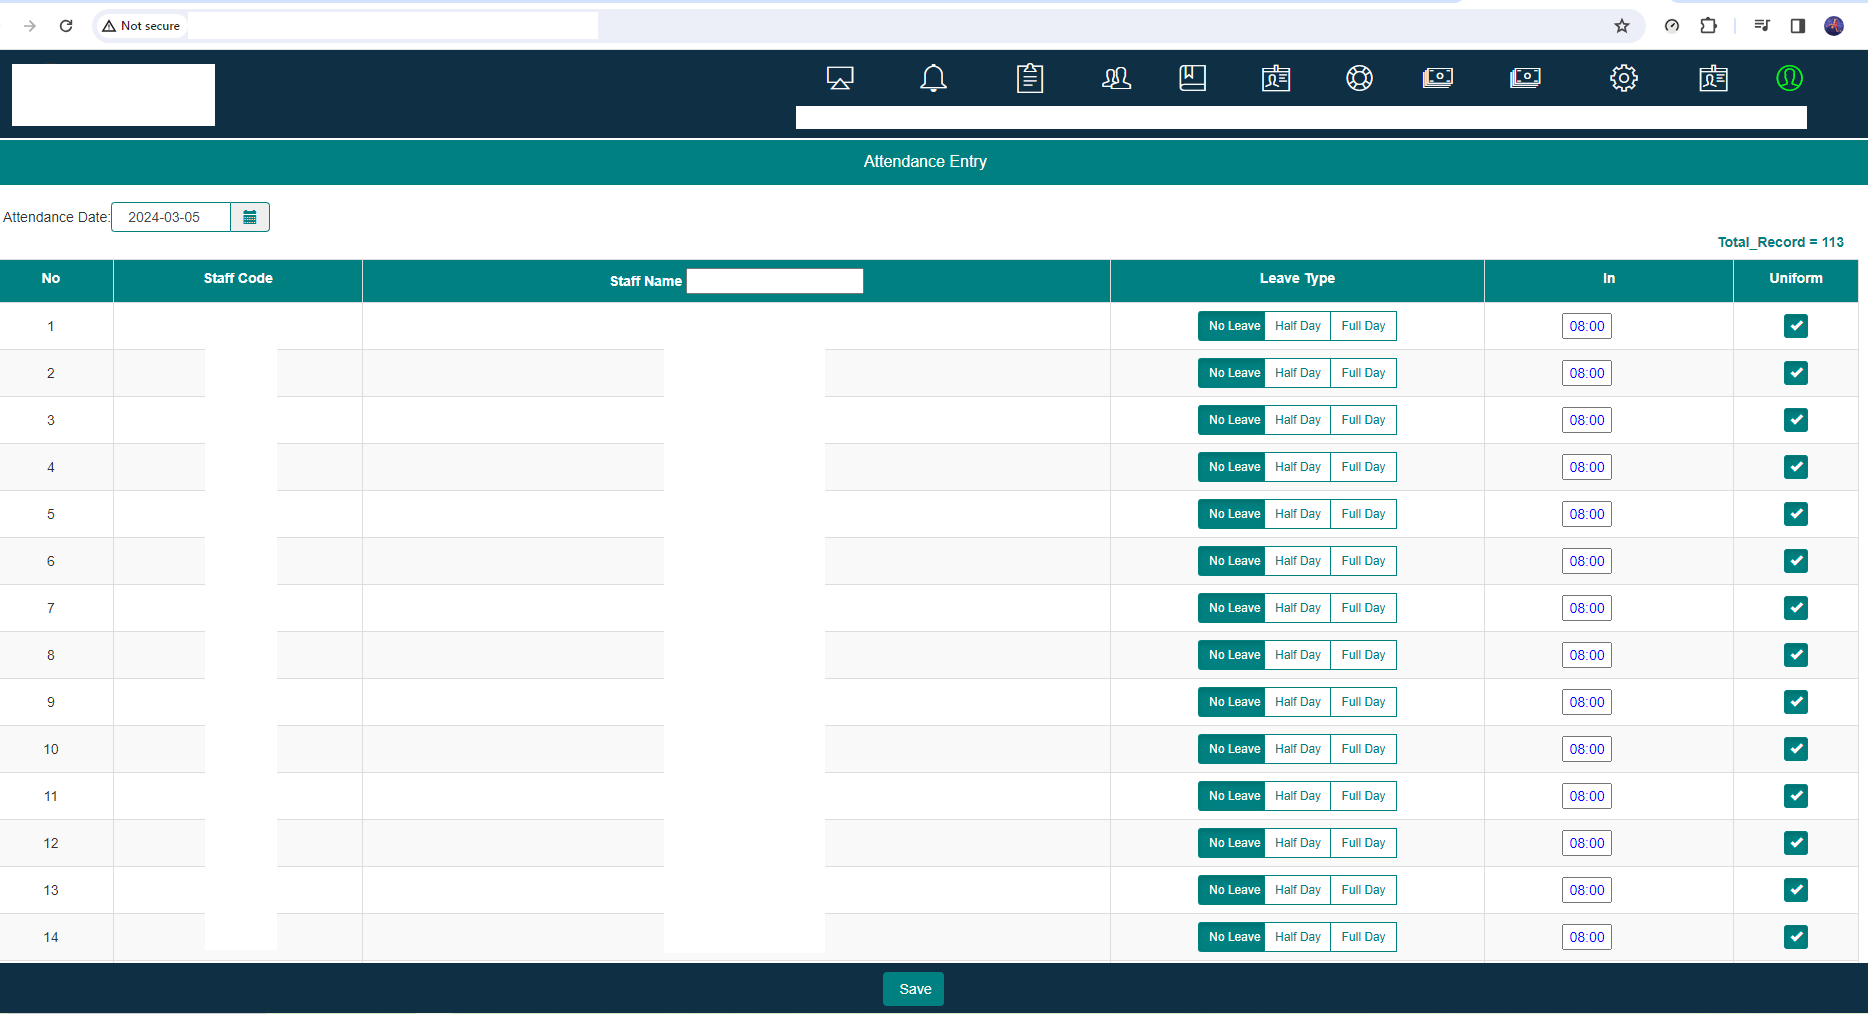Edit In time for row 1
This screenshot has height=1014, width=1868.
click(1587, 326)
